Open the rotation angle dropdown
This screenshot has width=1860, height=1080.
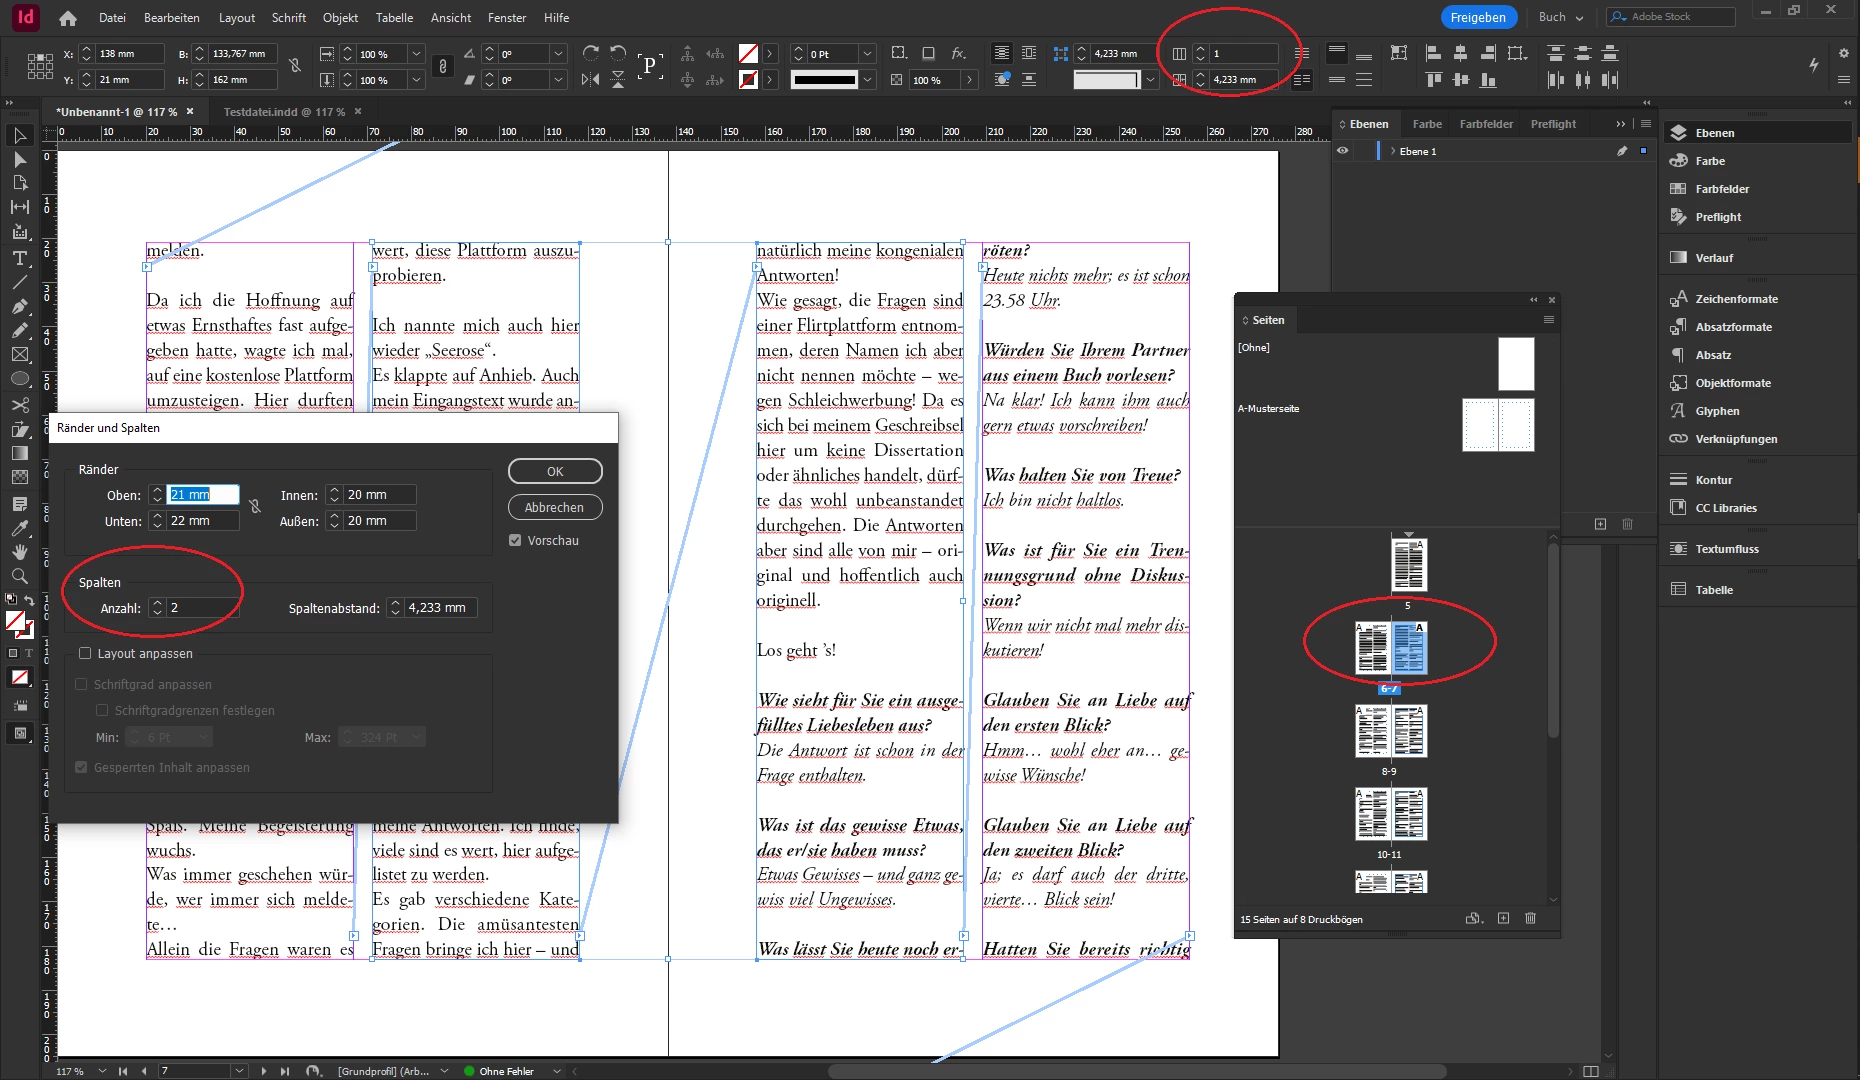tap(559, 54)
